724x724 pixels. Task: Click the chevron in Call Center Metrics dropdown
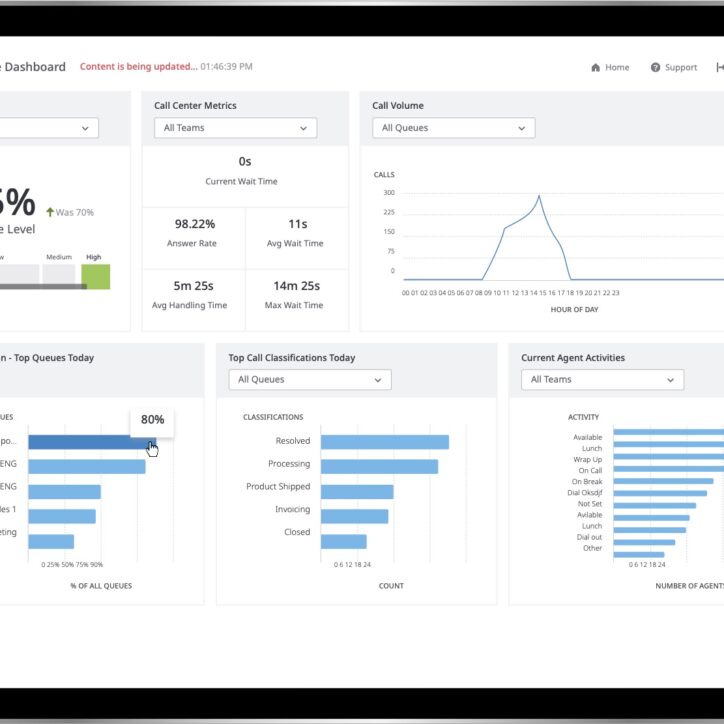303,128
